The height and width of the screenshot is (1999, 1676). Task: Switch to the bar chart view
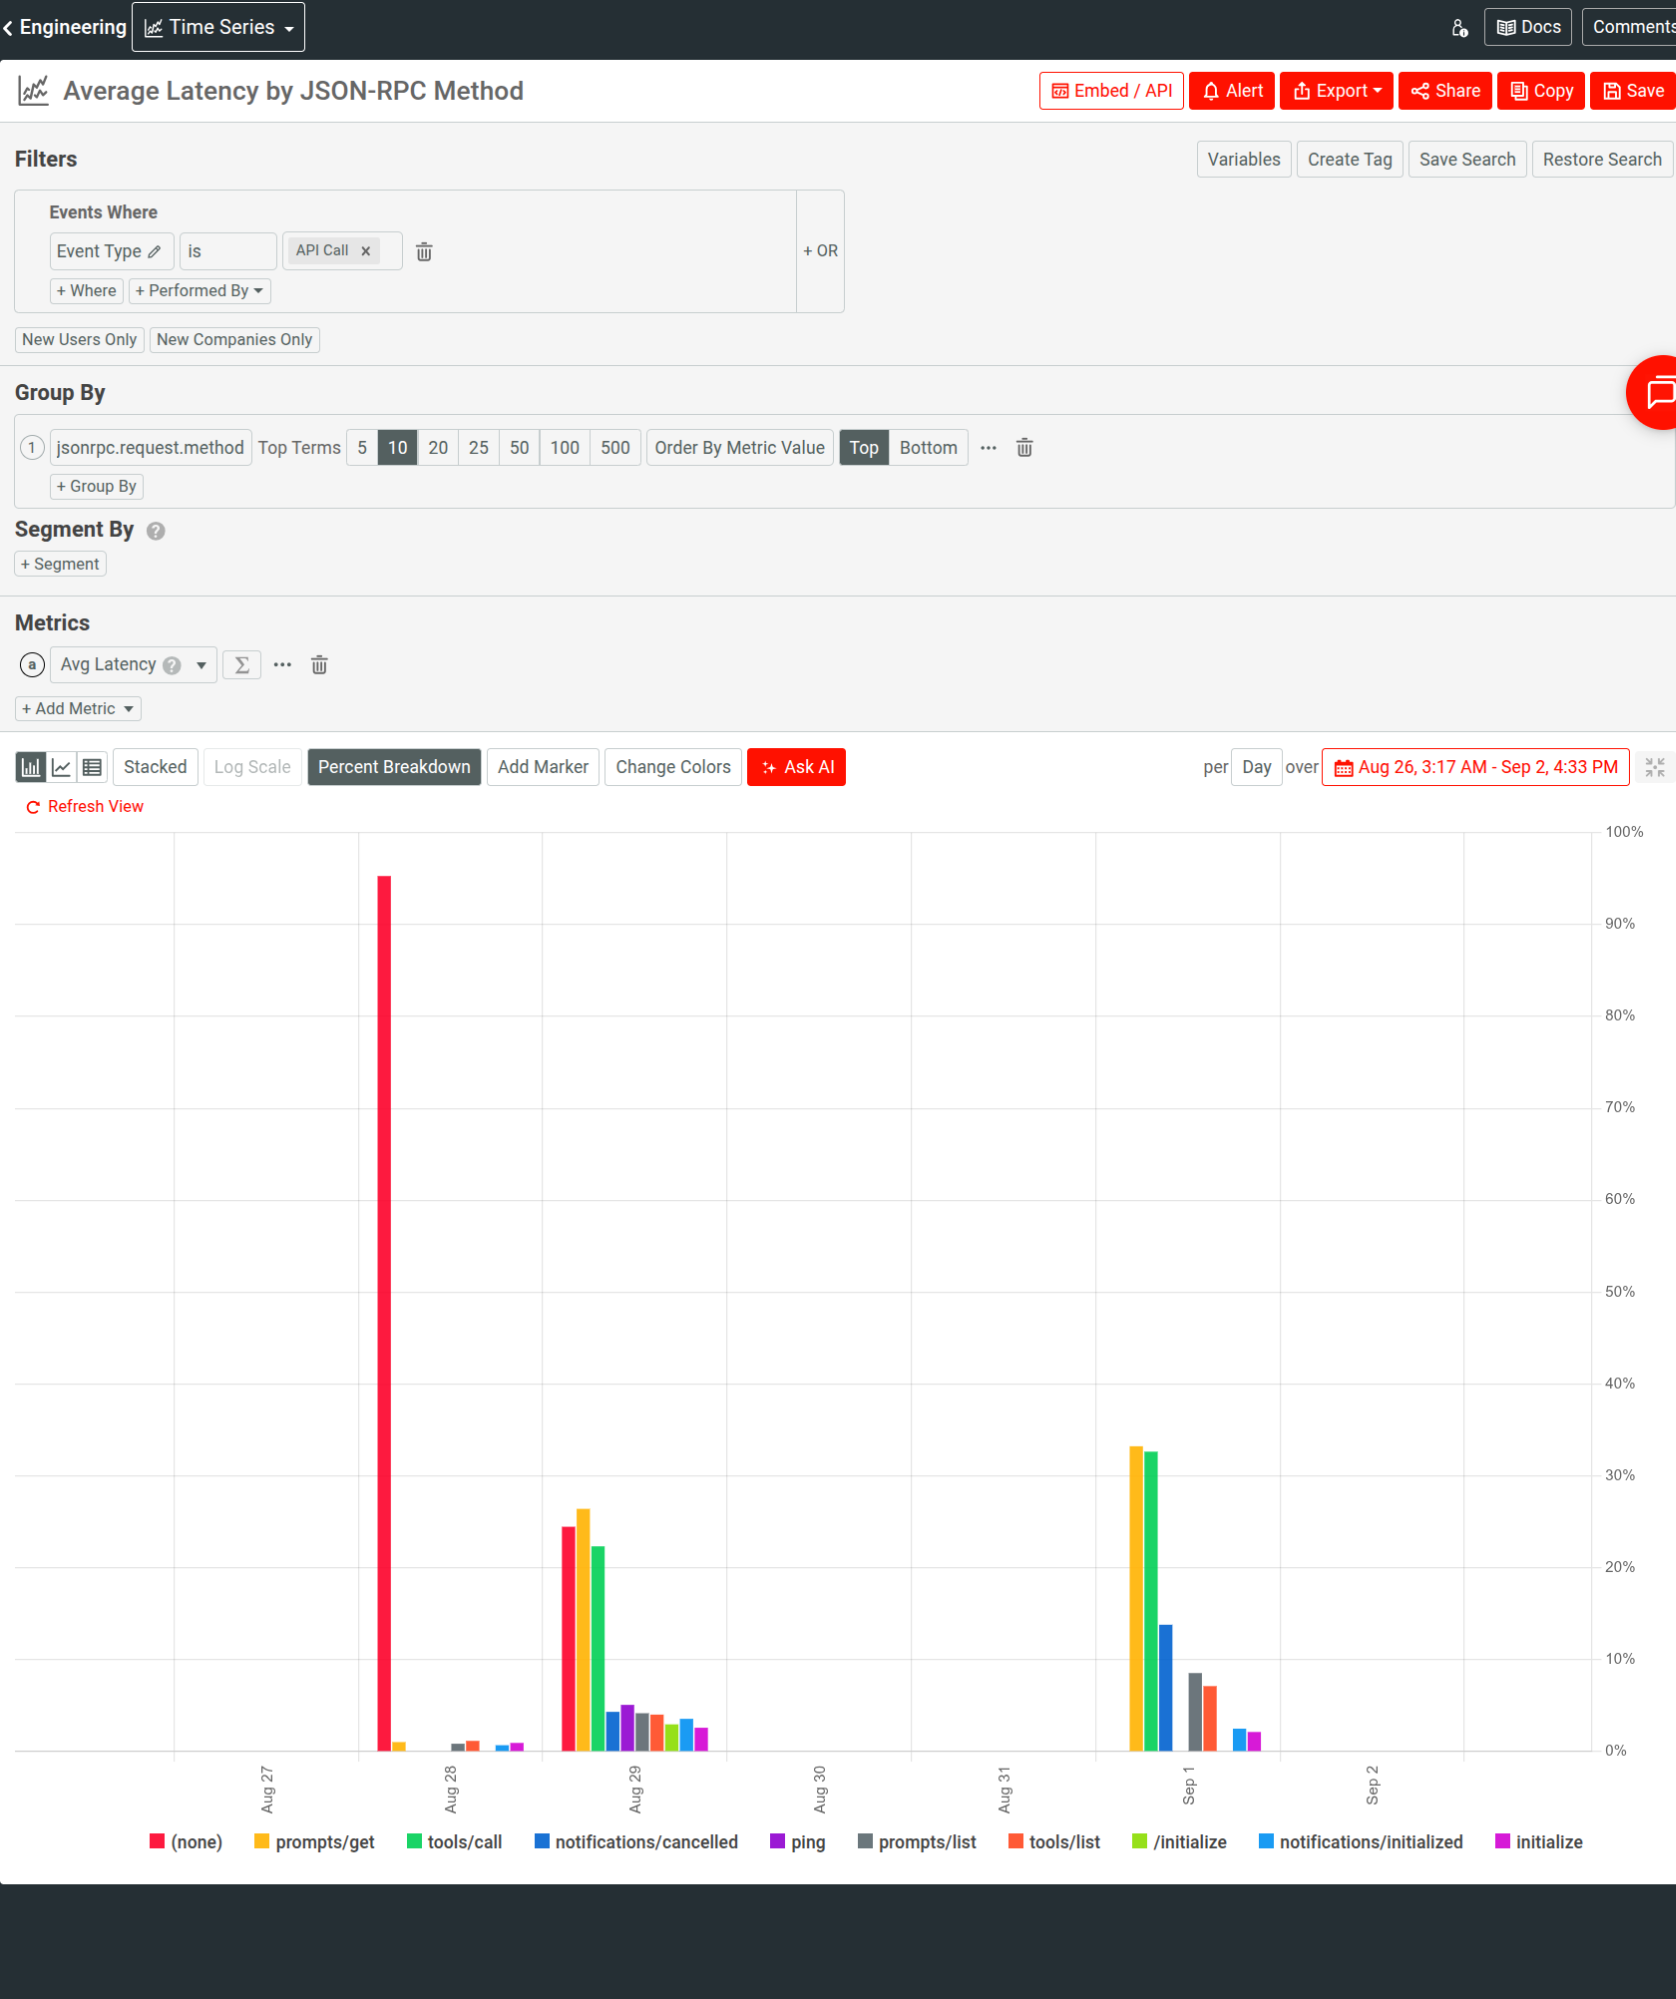pos(30,767)
